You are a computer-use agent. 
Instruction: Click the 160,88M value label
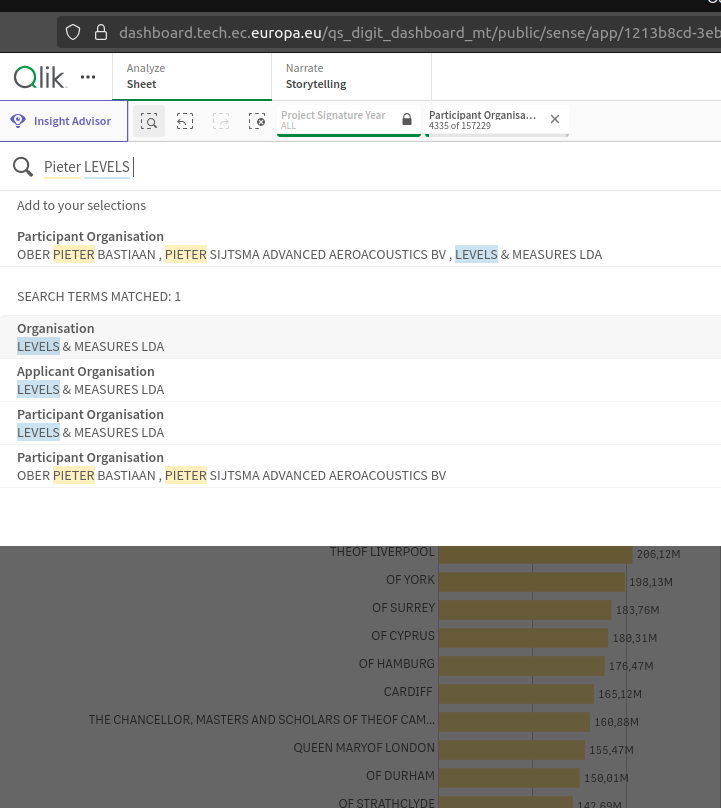(616, 722)
